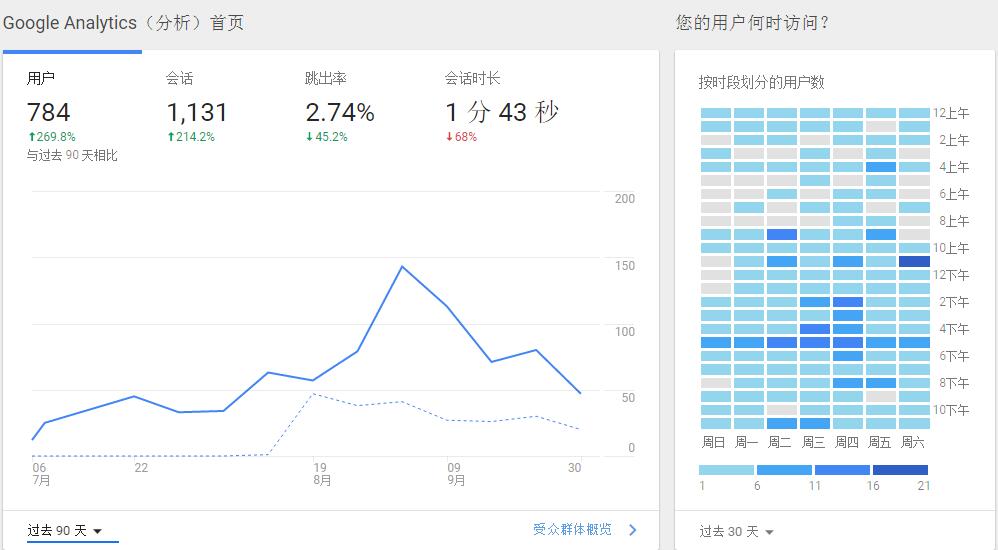This screenshot has height=550, width=998.
Task: Click the chevron arrow beside 受众群体概览
Action: click(632, 530)
